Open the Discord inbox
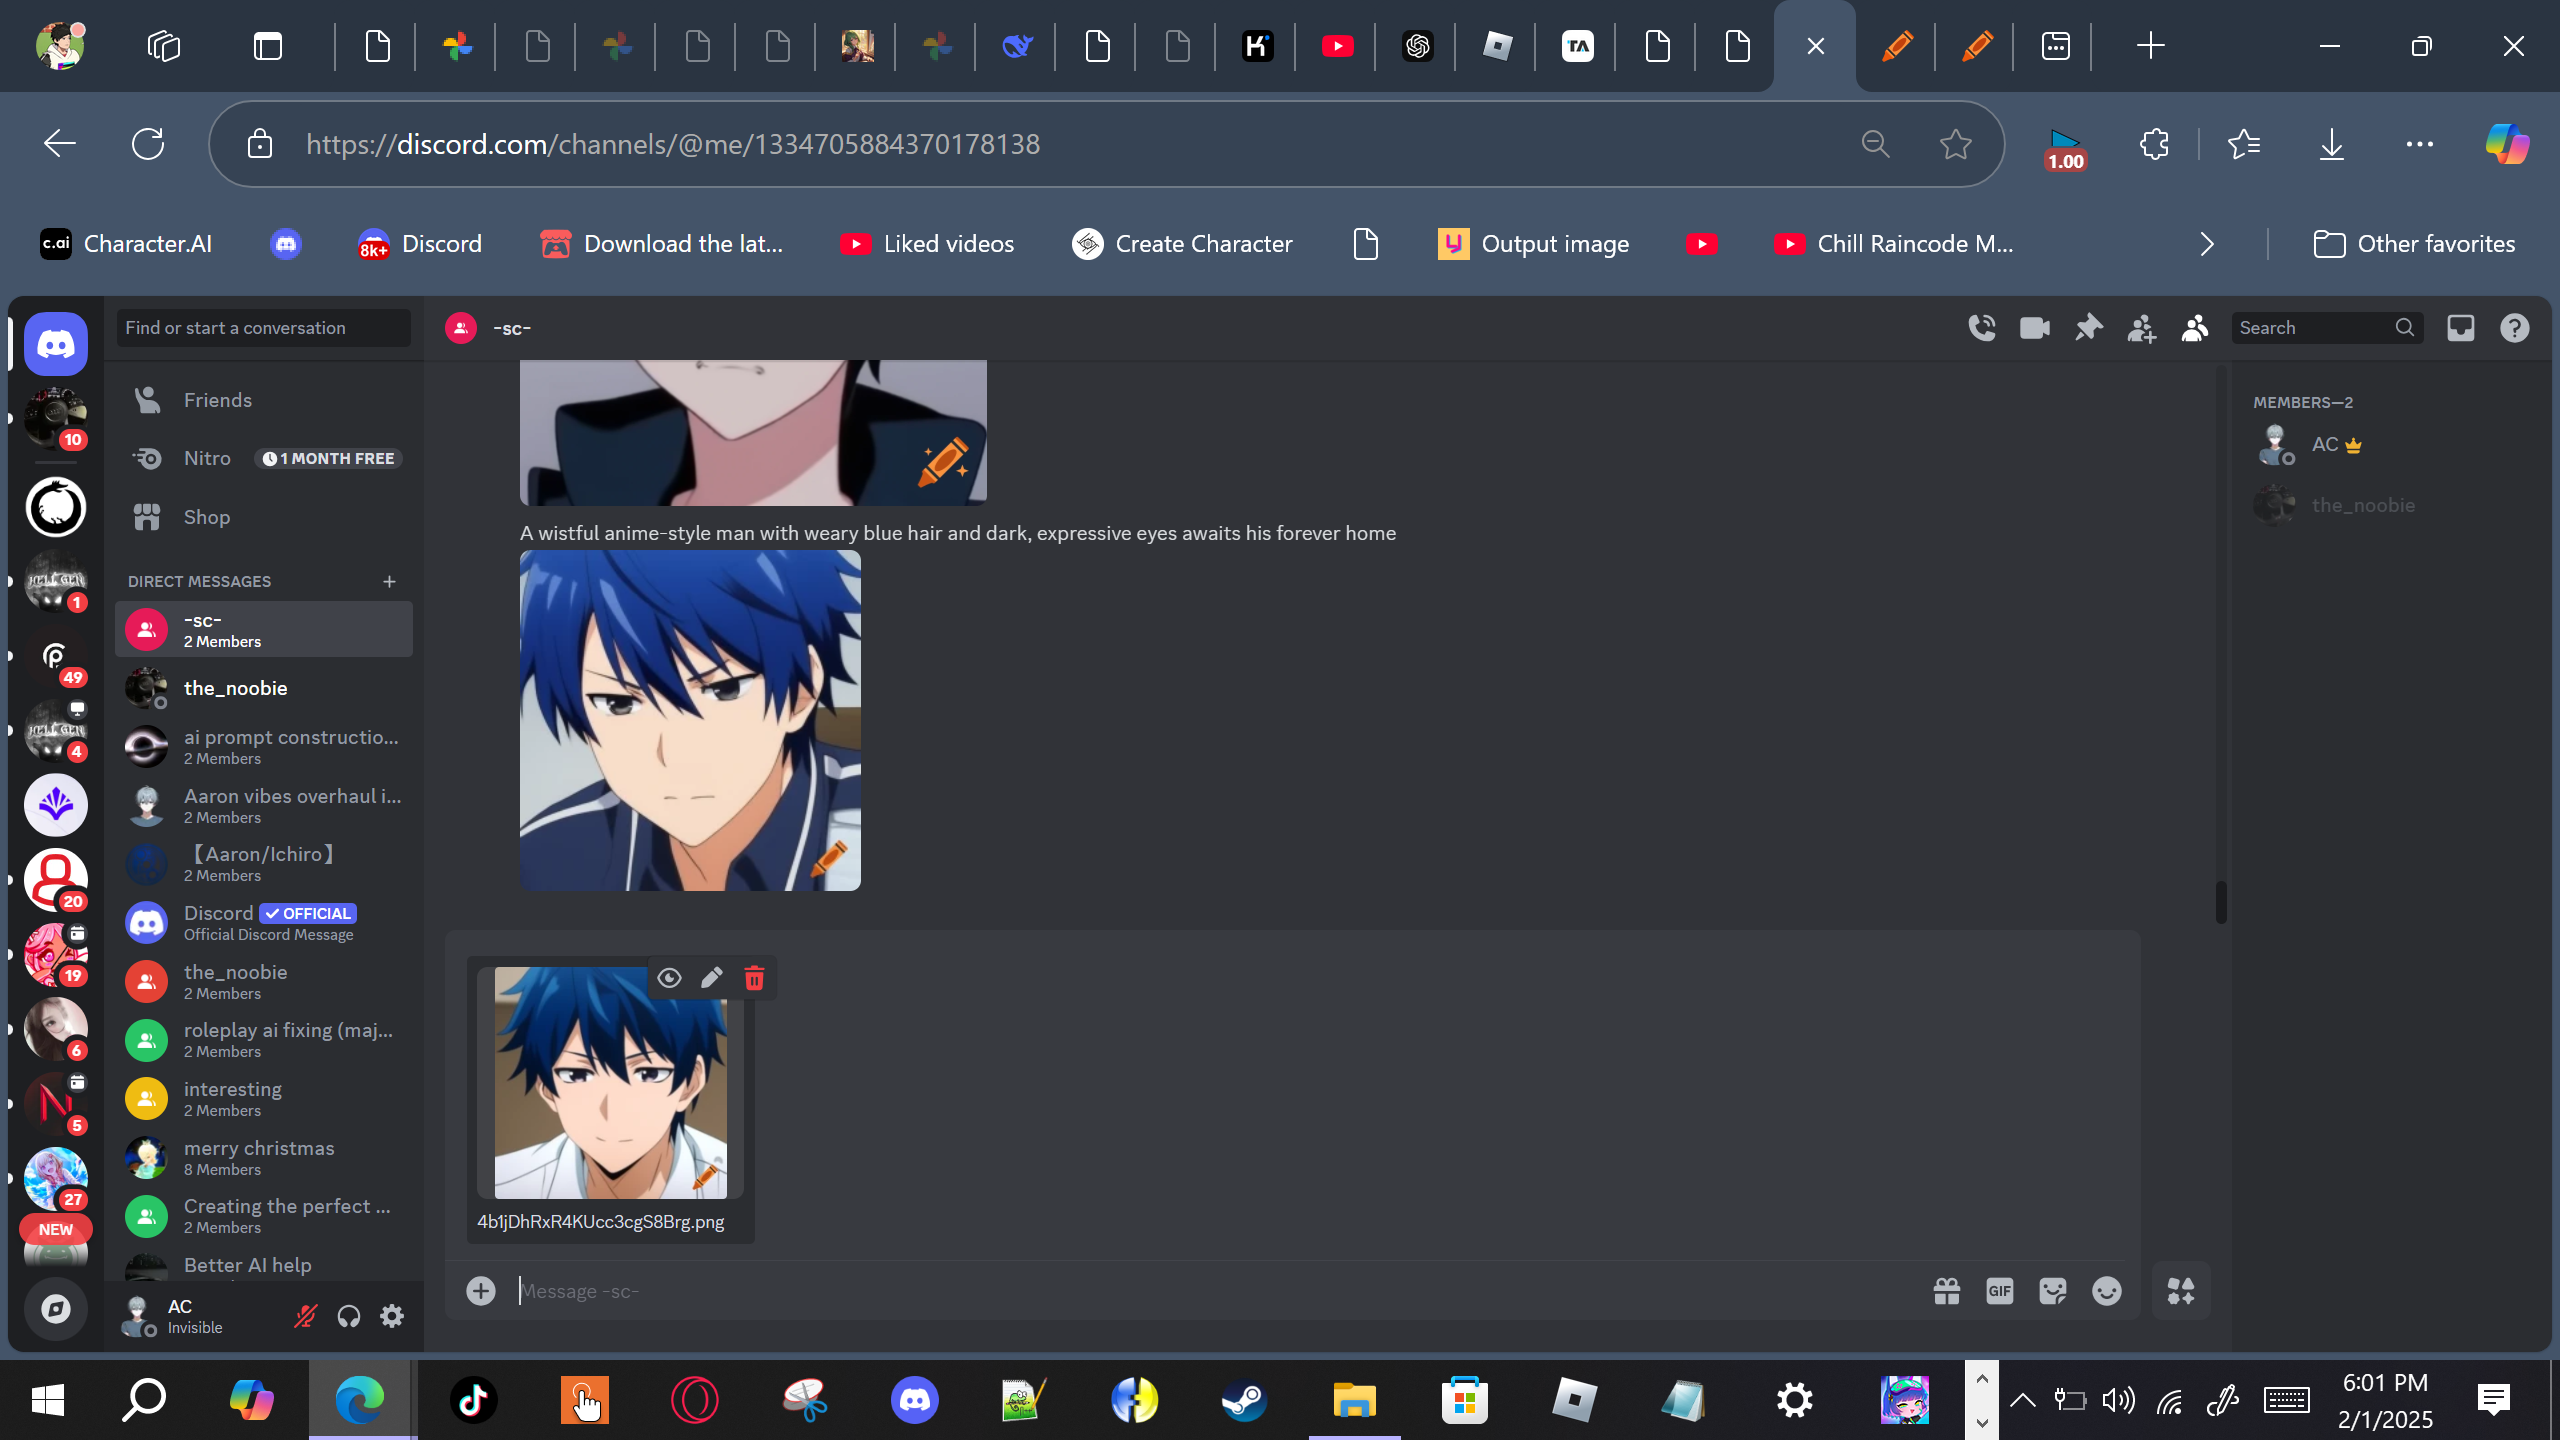The width and height of the screenshot is (2560, 1440). (x=2461, y=328)
